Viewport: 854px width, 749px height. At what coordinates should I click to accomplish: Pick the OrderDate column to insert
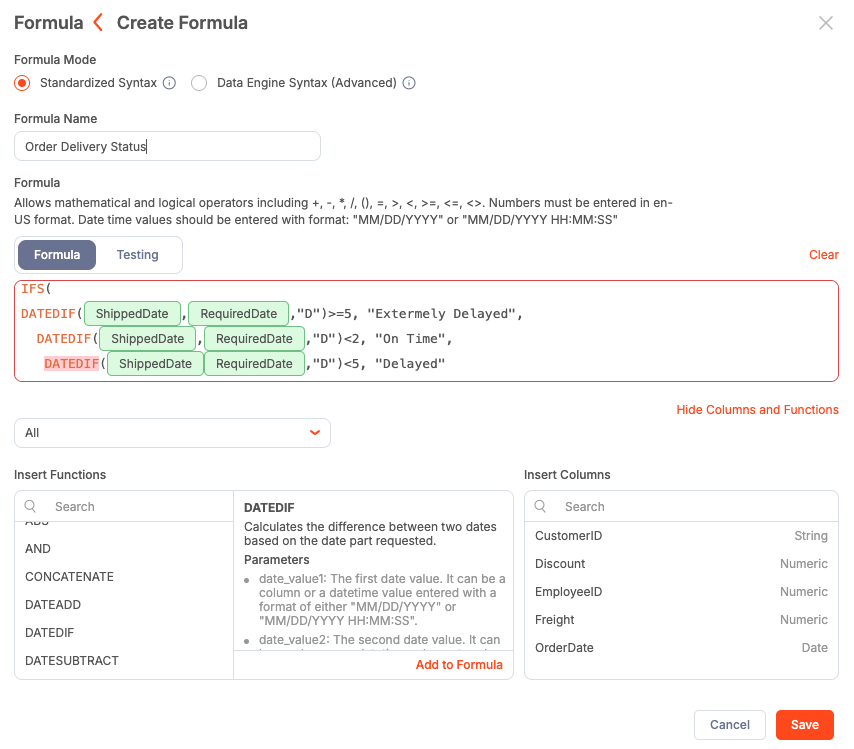564,648
